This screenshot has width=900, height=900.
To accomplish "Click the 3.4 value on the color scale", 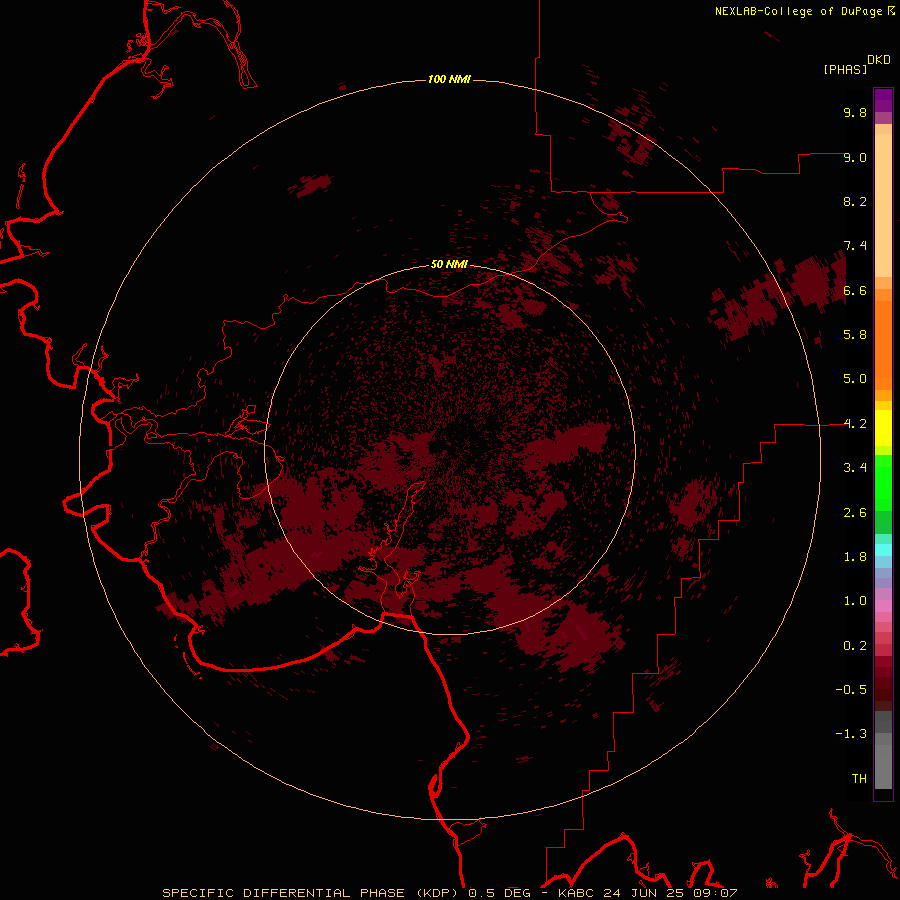I will [855, 468].
